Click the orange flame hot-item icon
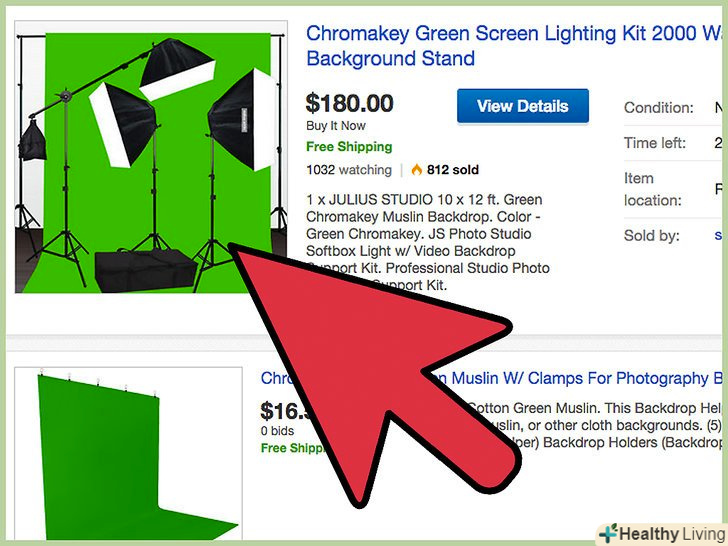Screen dimensions: 728x546 pyautogui.click(x=416, y=170)
